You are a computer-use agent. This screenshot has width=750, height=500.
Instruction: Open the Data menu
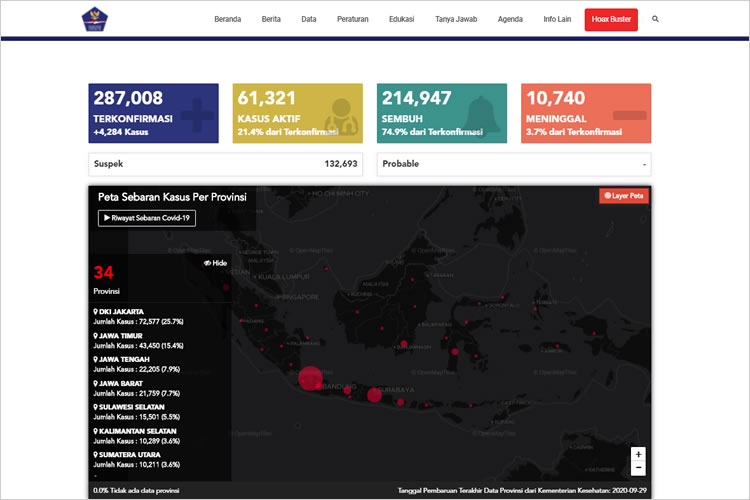point(309,19)
